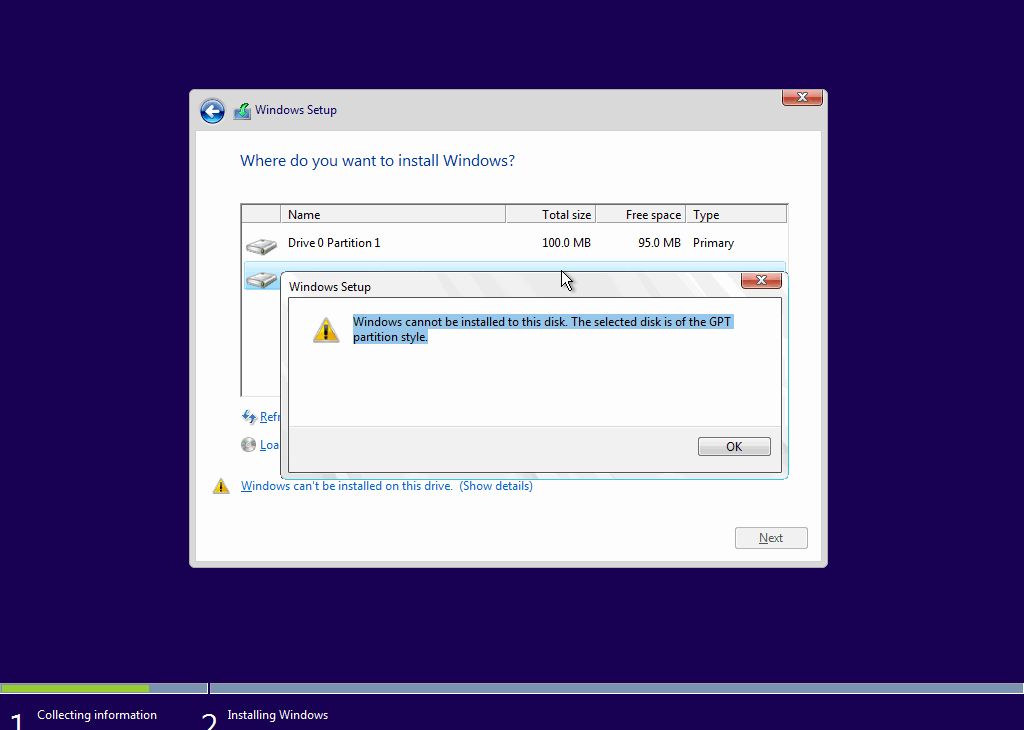Sort by the Name column header
This screenshot has width=1024, height=730.
(393, 214)
